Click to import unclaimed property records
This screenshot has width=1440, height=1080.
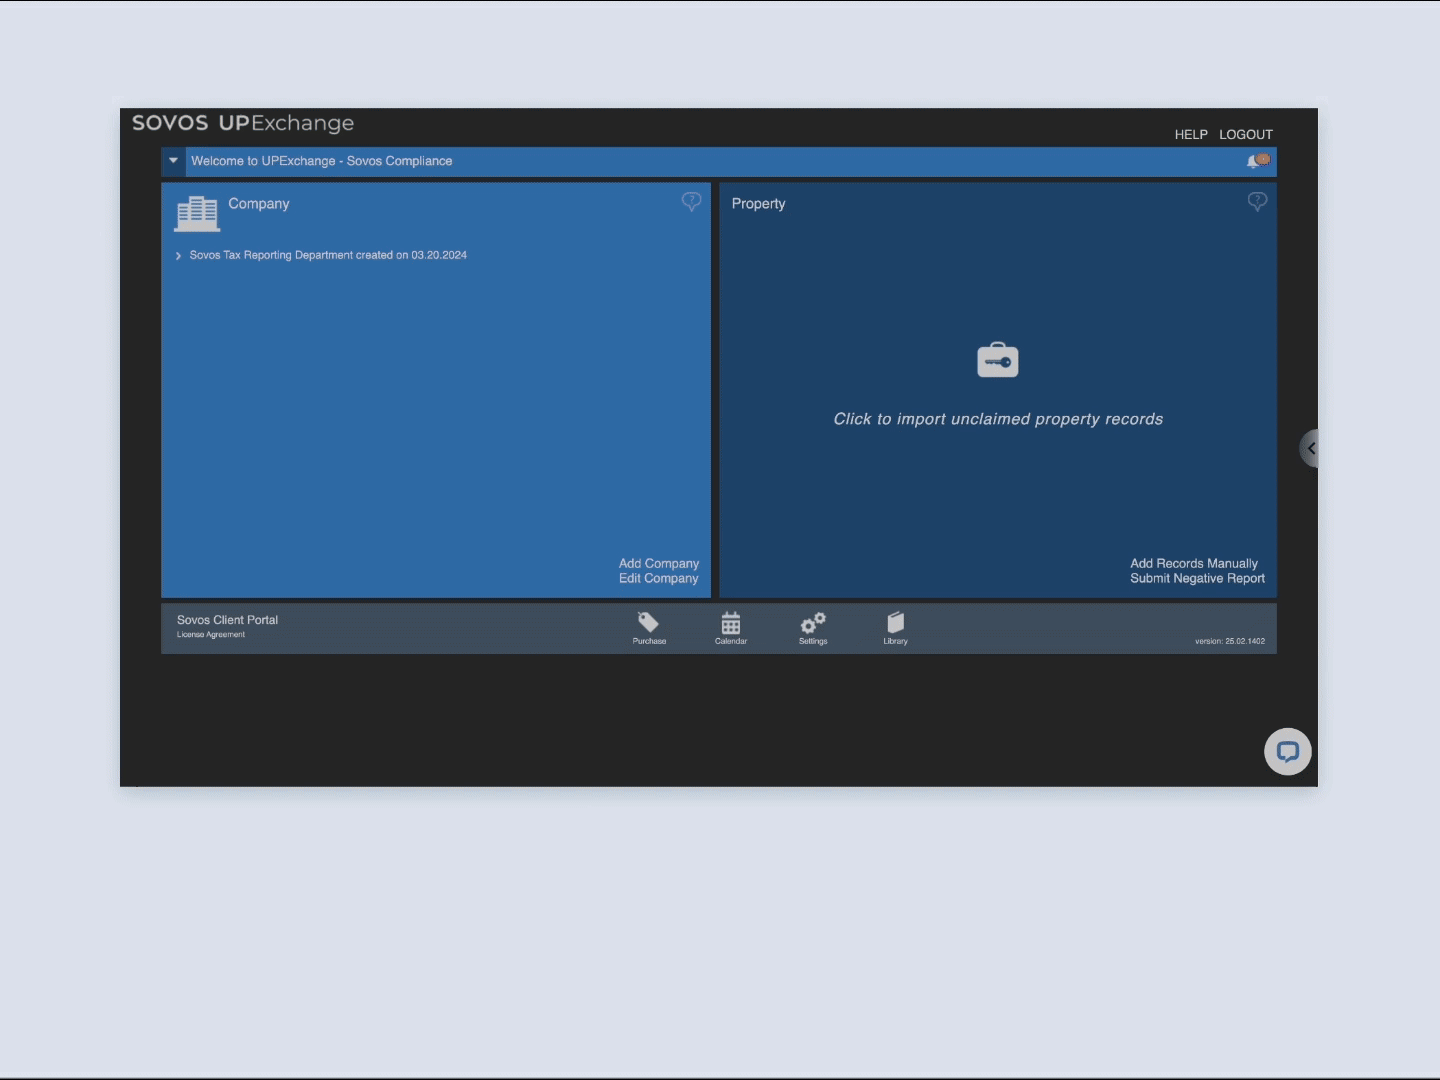coord(998,419)
